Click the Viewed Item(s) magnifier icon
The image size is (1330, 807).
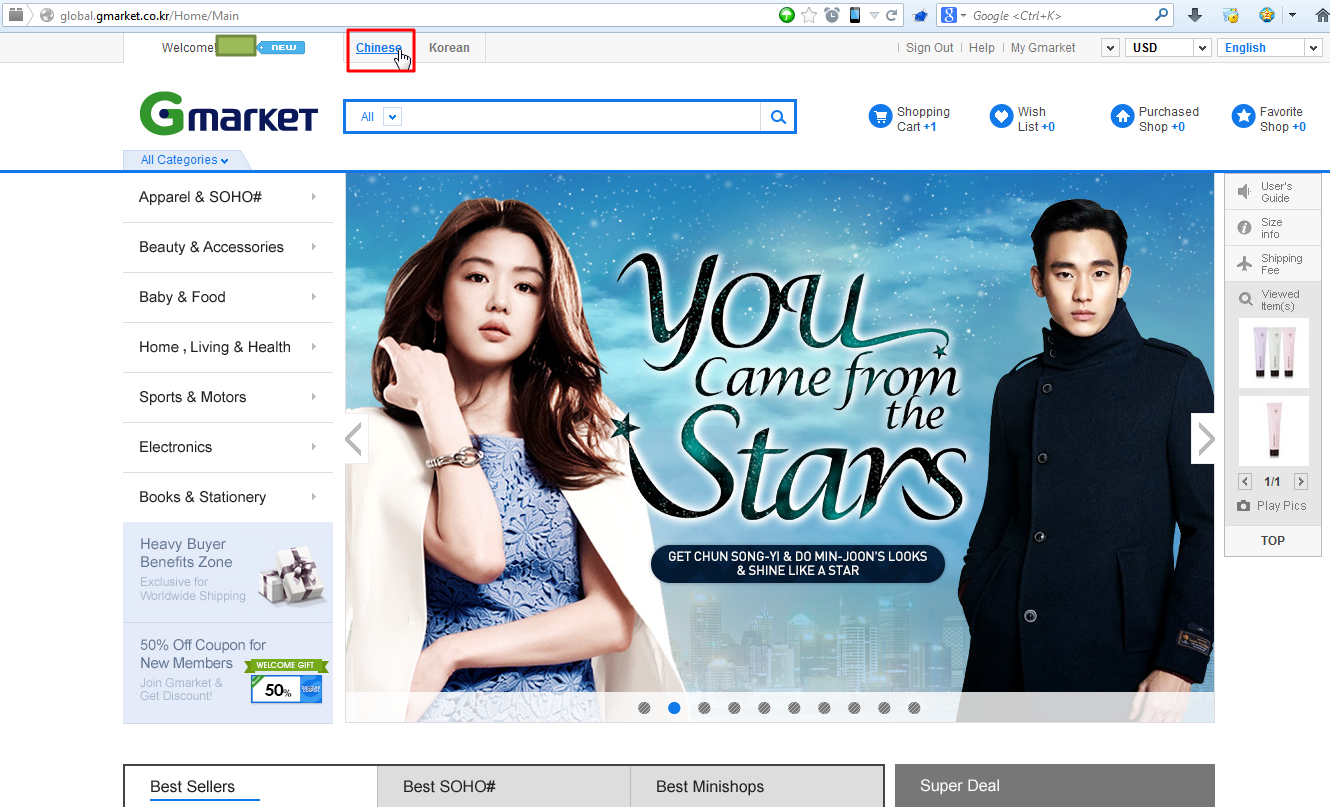(1245, 299)
